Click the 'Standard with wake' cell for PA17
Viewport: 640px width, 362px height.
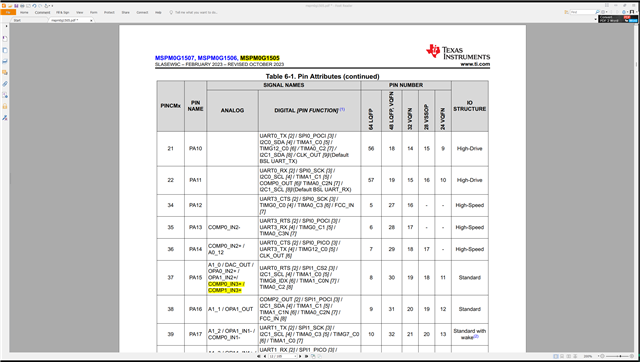pos(469,334)
